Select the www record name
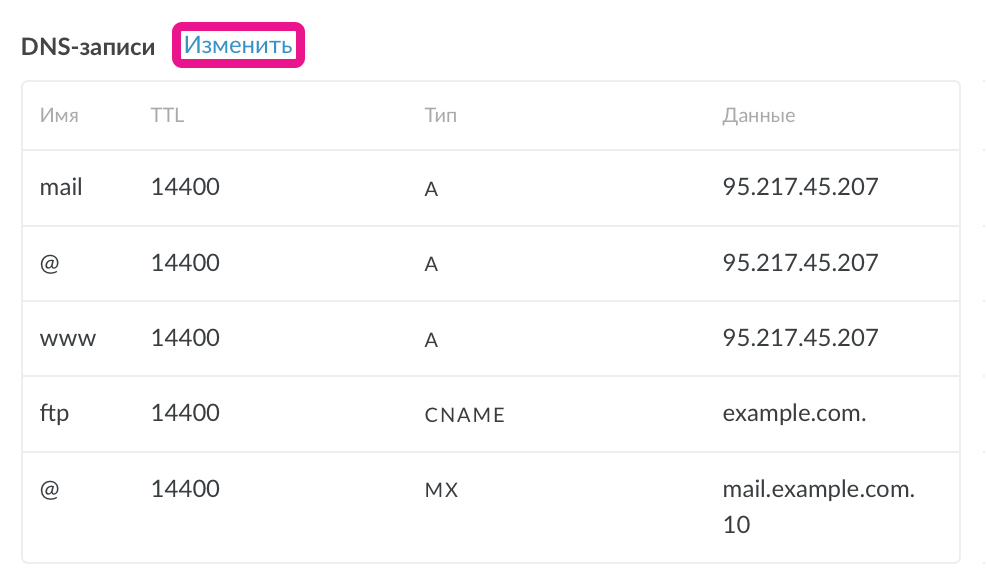Image resolution: width=986 pixels, height=586 pixels. (x=68, y=338)
